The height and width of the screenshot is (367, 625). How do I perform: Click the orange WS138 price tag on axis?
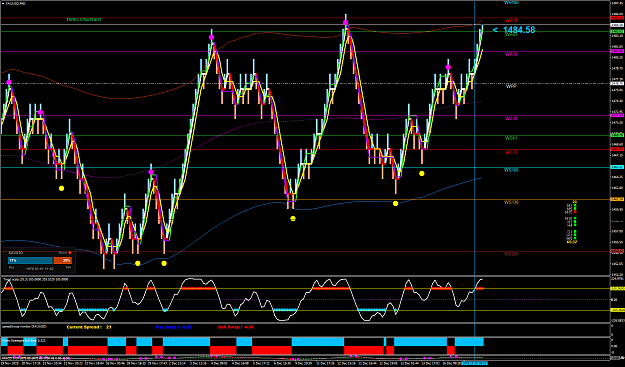(617, 199)
